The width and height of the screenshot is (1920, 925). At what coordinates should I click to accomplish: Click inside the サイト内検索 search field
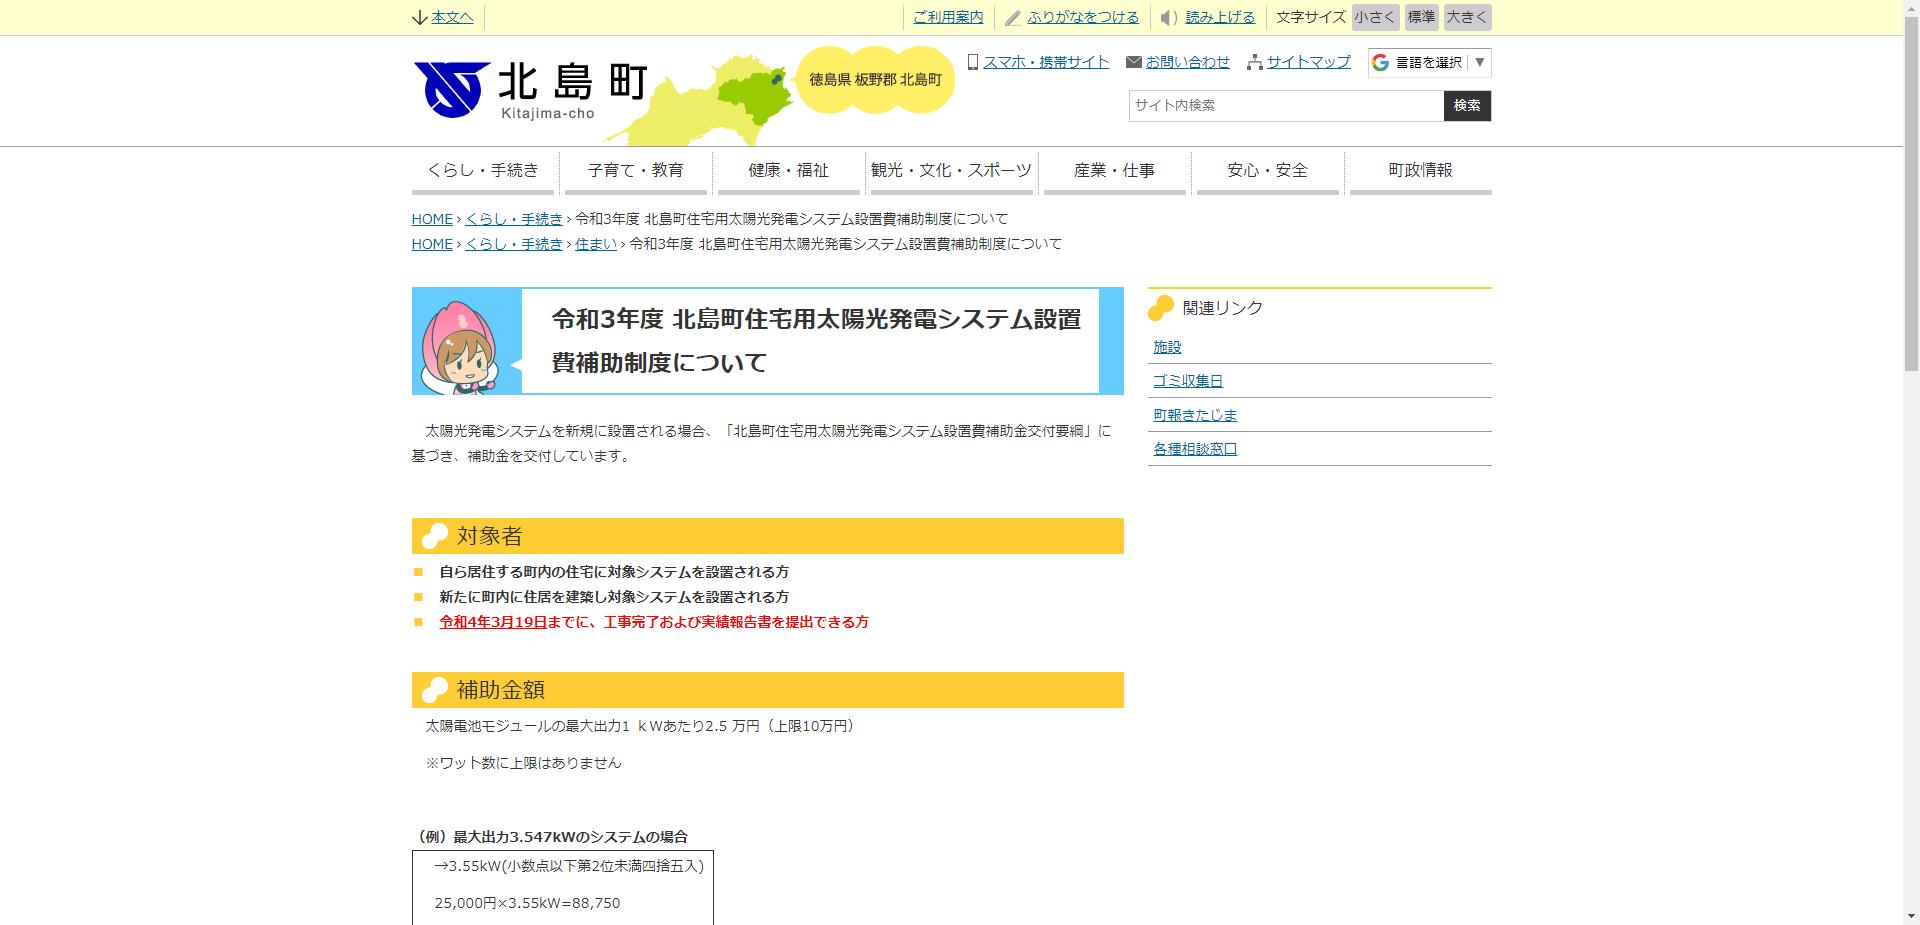click(x=1280, y=105)
